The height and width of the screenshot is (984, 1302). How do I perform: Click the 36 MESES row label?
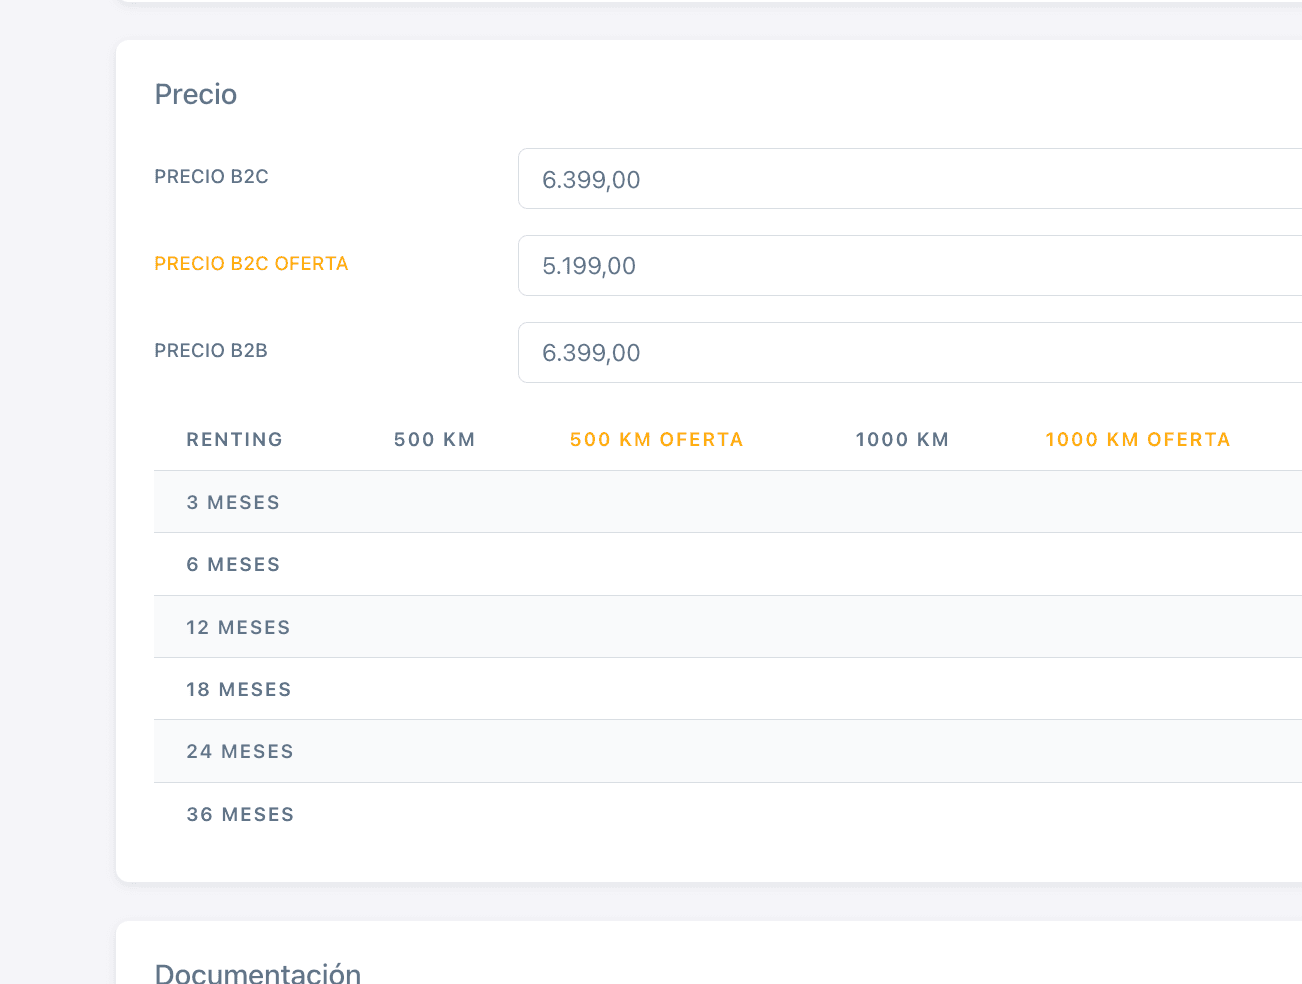pos(240,815)
